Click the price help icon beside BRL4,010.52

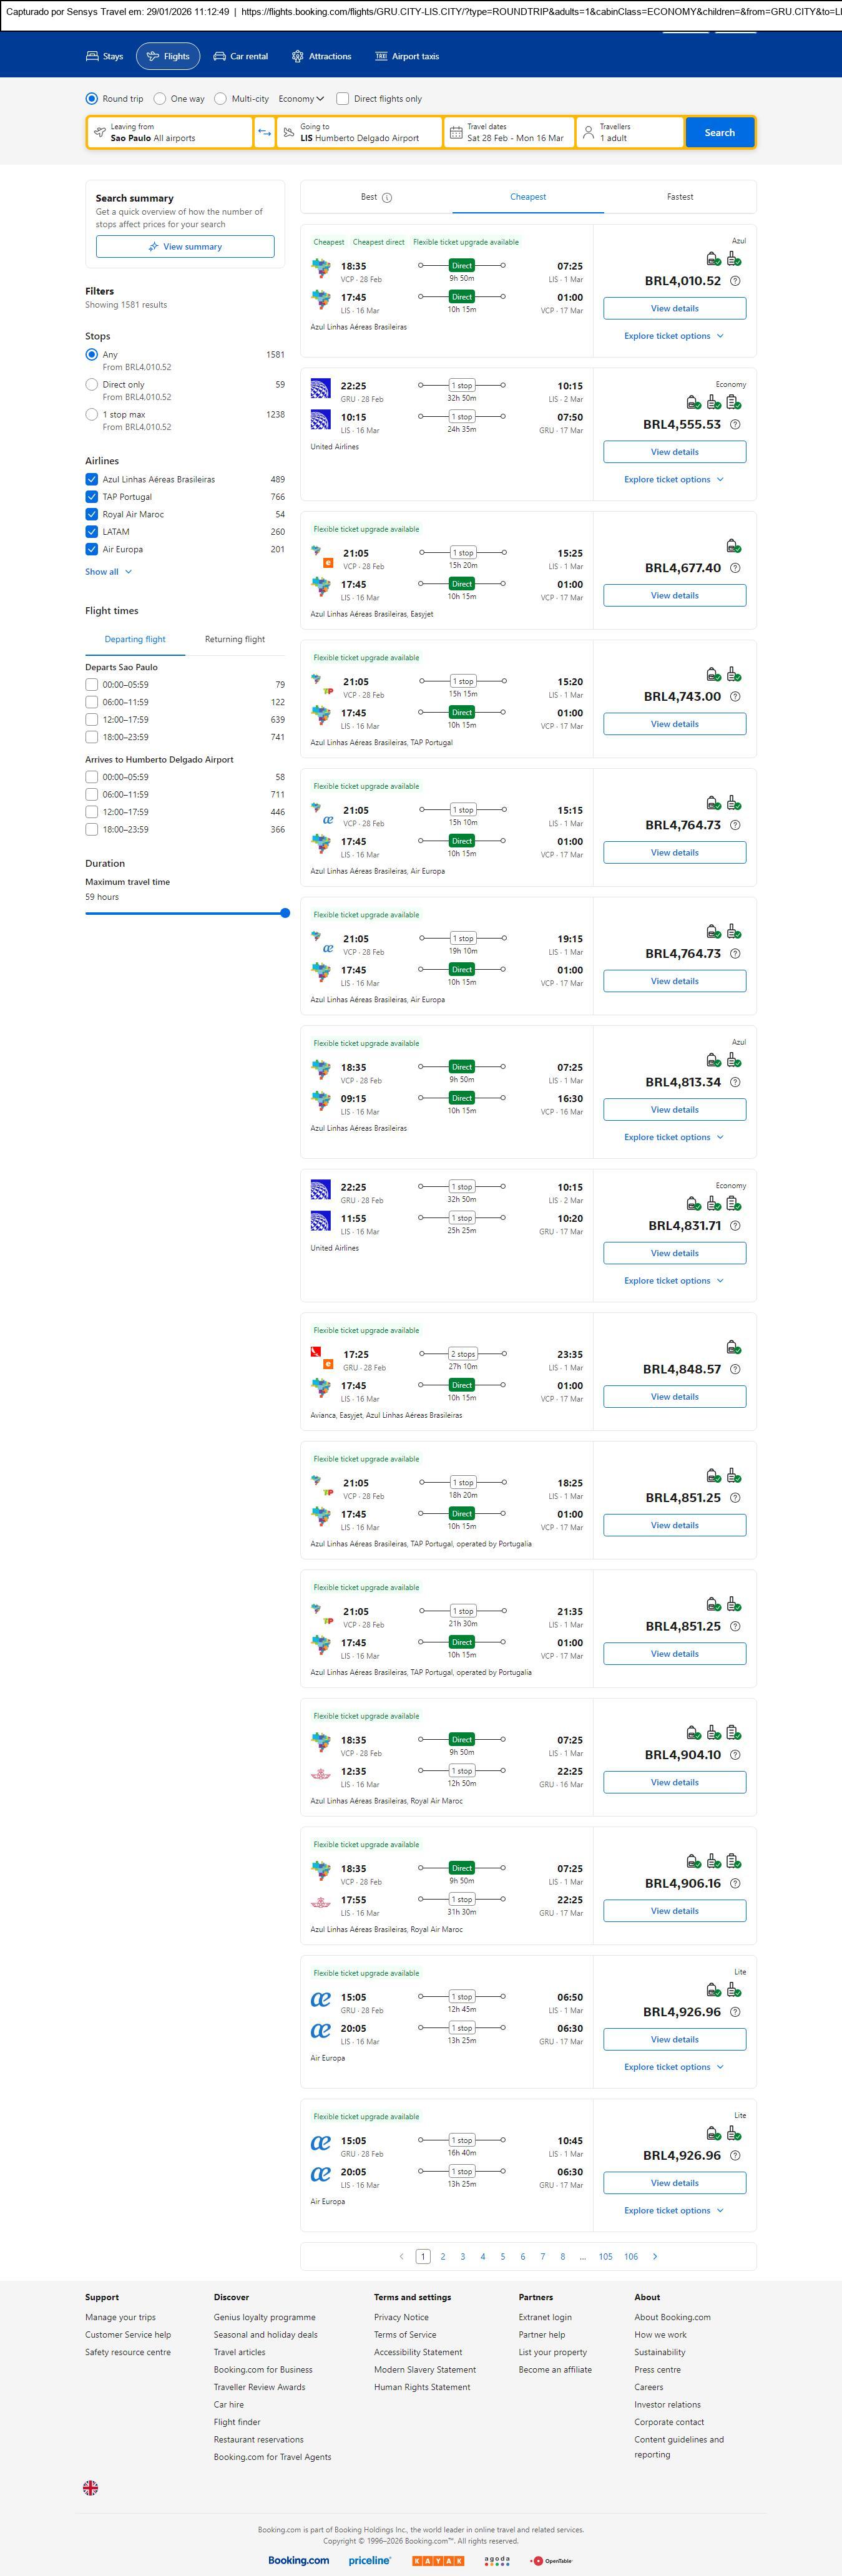click(x=735, y=281)
